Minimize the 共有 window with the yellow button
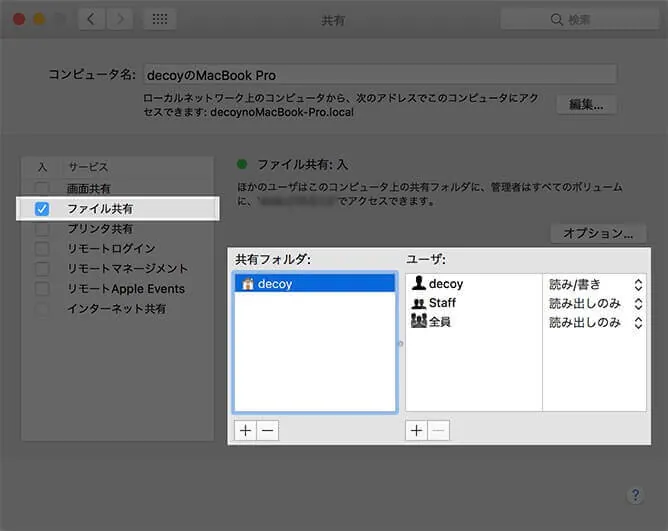This screenshot has width=668, height=531. tap(39, 19)
